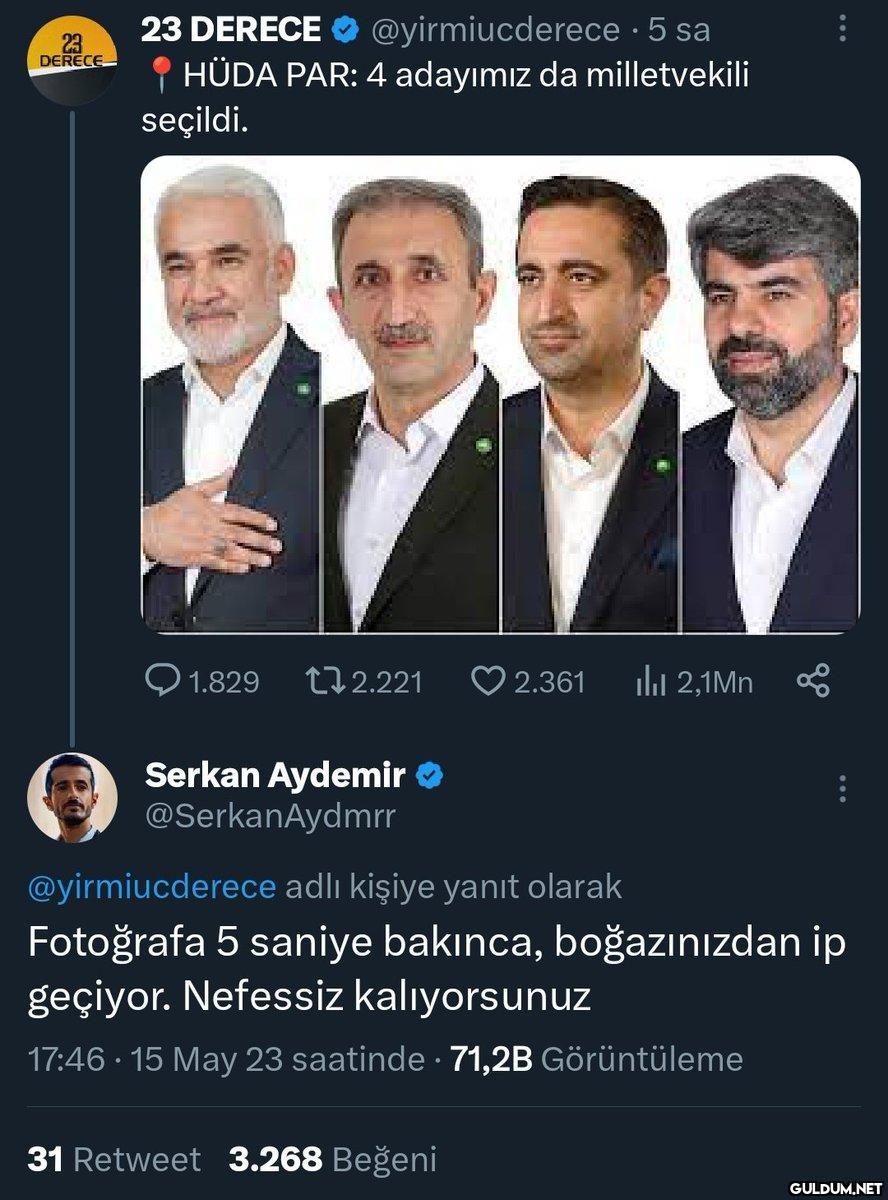
Task: View the list of 3.268 Beğeni
Action: pos(333,1159)
